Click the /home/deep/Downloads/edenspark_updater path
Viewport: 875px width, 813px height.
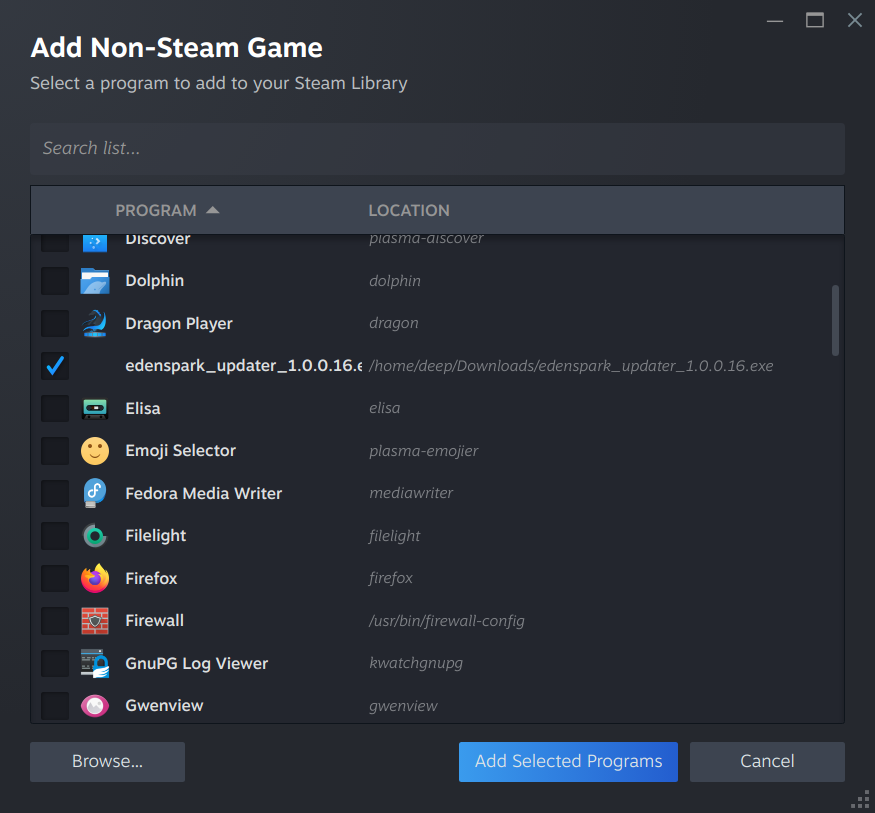tap(571, 366)
